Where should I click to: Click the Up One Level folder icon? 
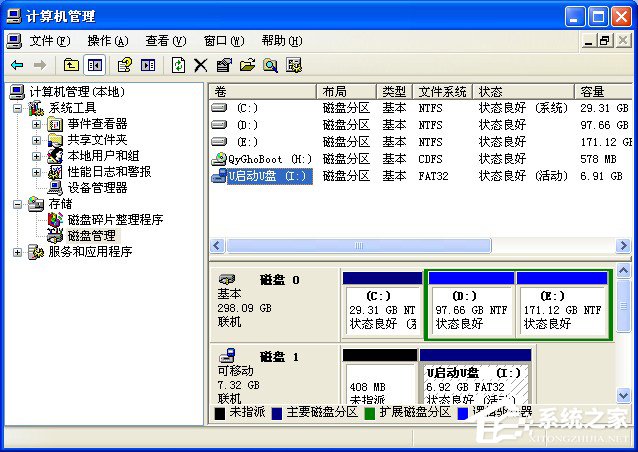coord(71,65)
